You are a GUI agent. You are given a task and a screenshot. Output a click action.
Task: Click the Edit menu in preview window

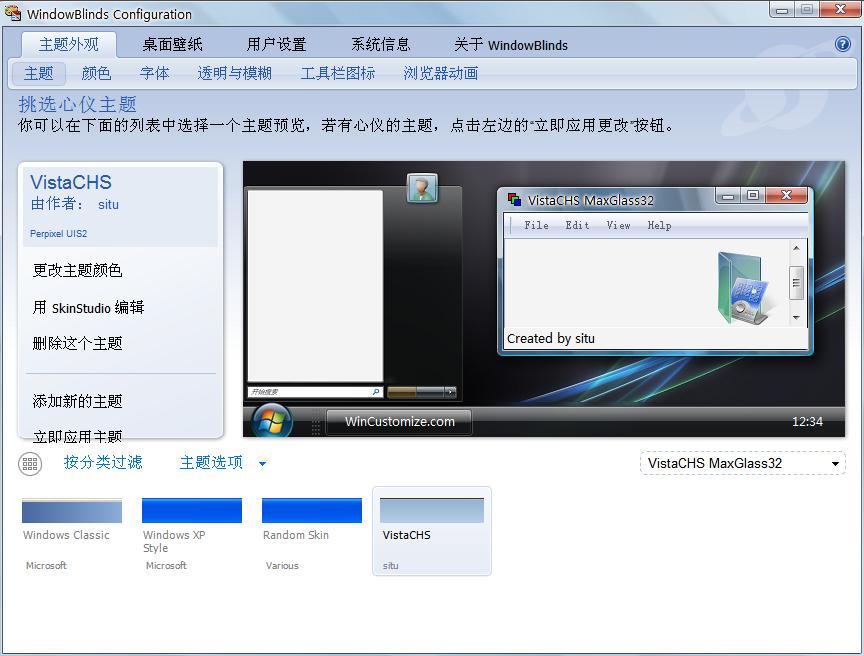577,225
